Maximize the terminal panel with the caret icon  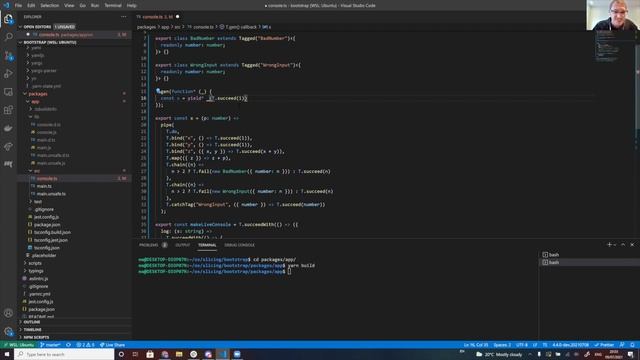click(623, 244)
